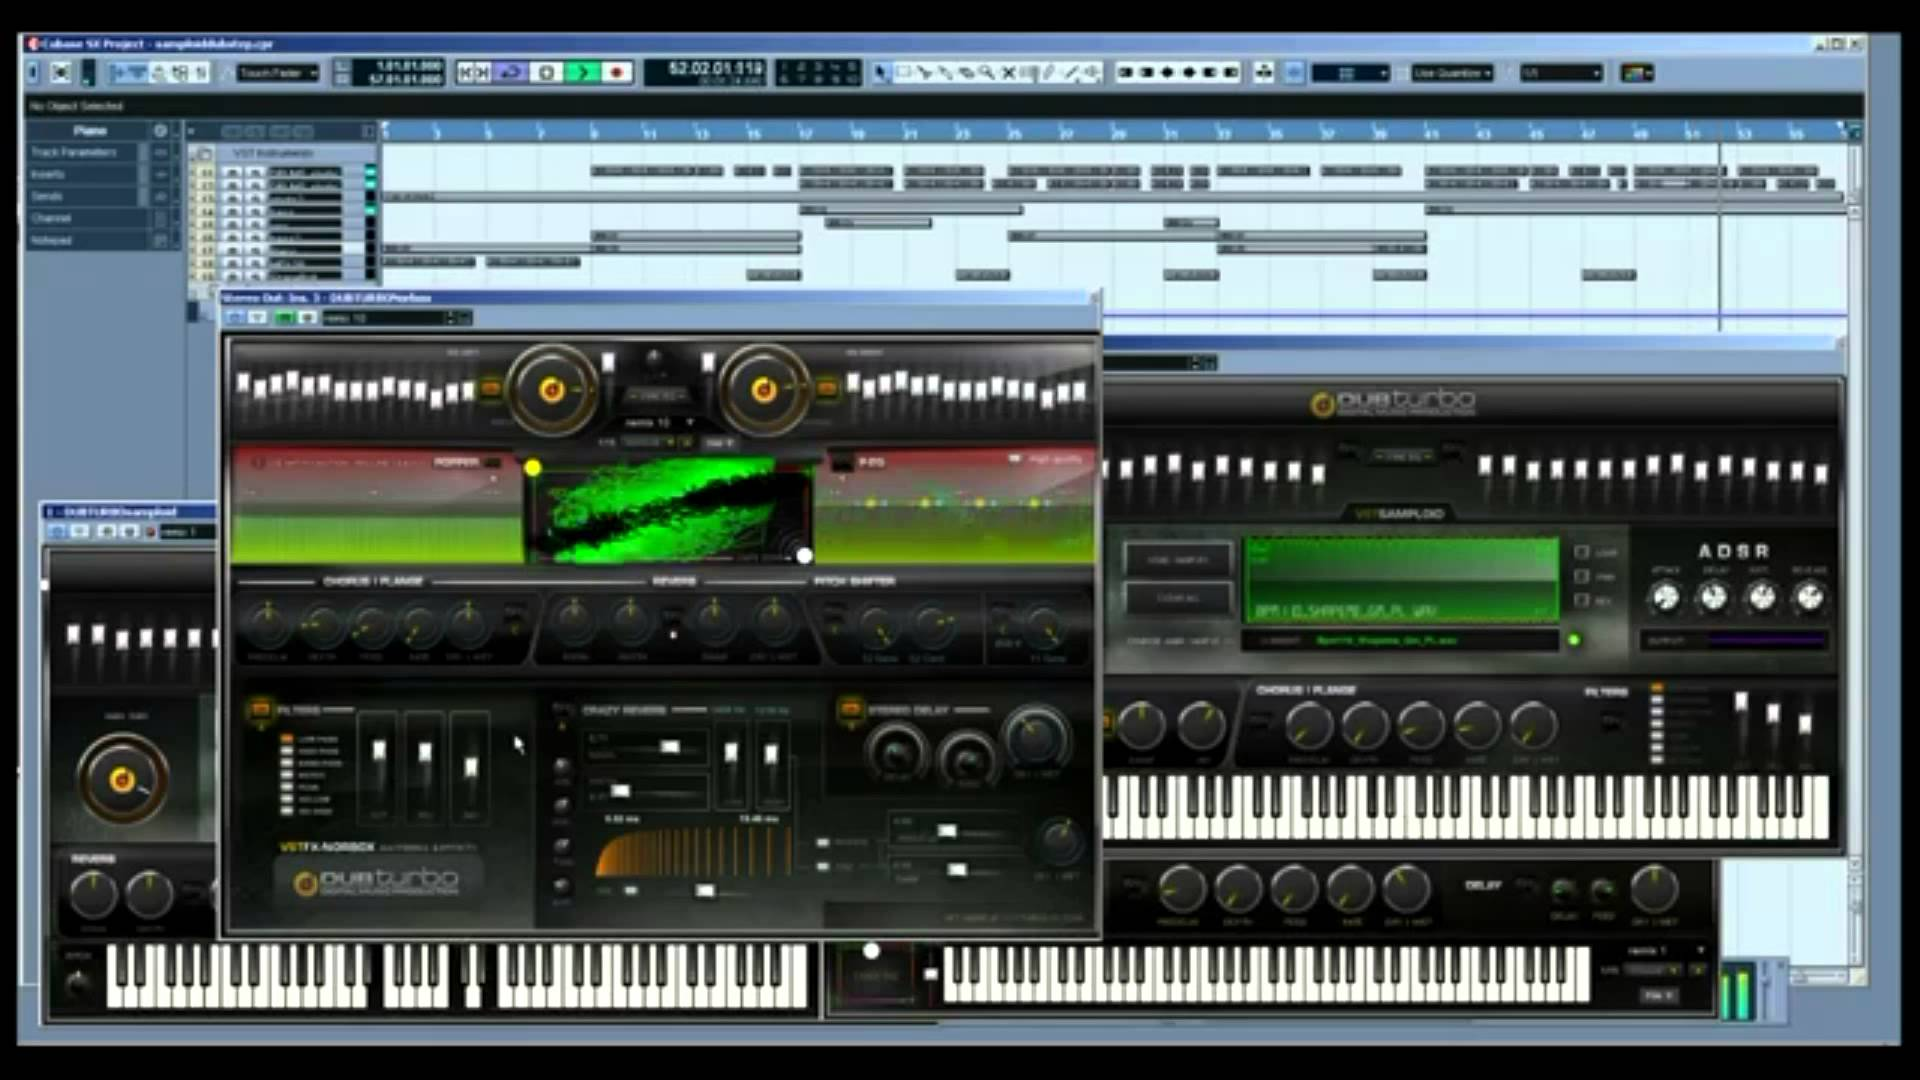Click the white handle on the XY pad

[805, 555]
